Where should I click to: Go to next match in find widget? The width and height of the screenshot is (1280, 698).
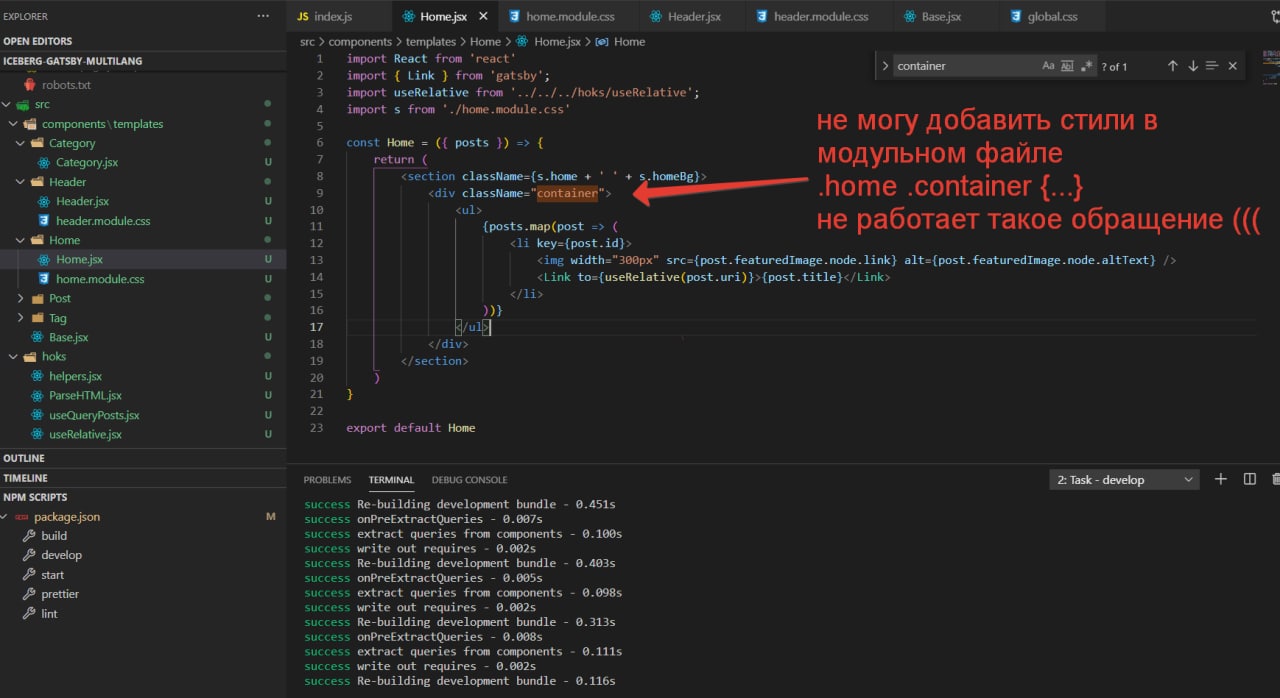click(x=1192, y=66)
